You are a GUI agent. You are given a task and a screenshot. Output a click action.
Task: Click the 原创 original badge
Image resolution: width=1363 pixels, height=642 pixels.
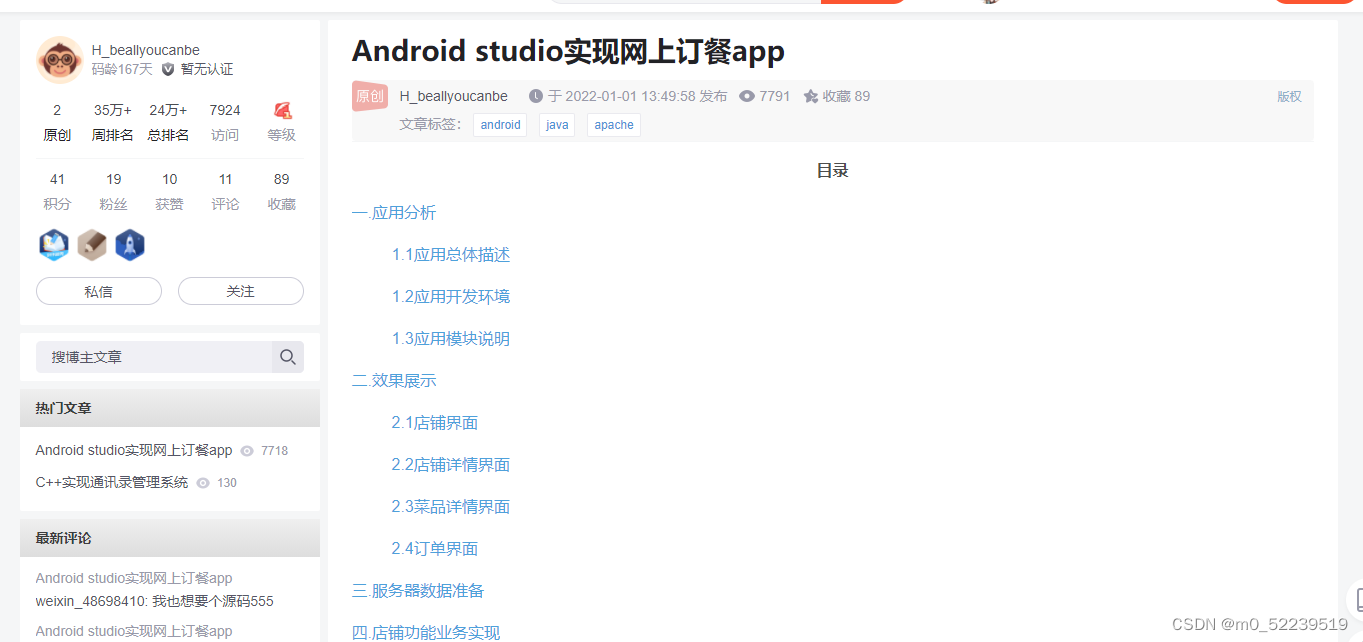click(x=370, y=96)
